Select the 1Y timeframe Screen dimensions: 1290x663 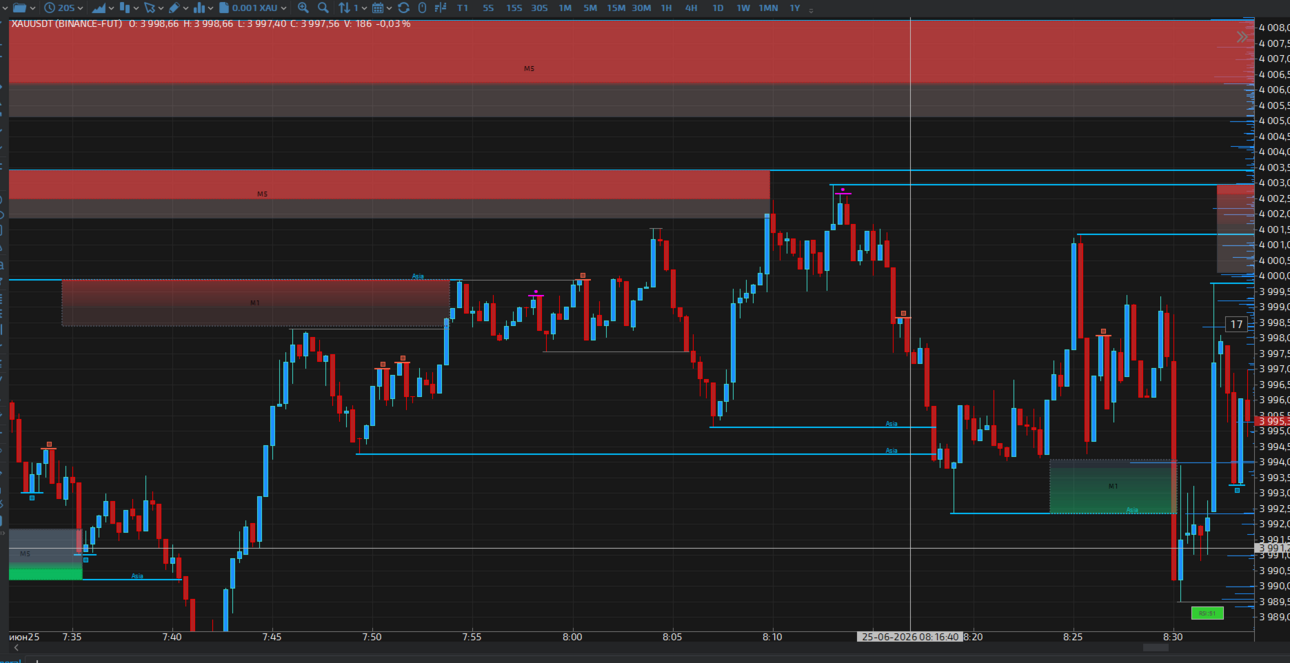795,8
